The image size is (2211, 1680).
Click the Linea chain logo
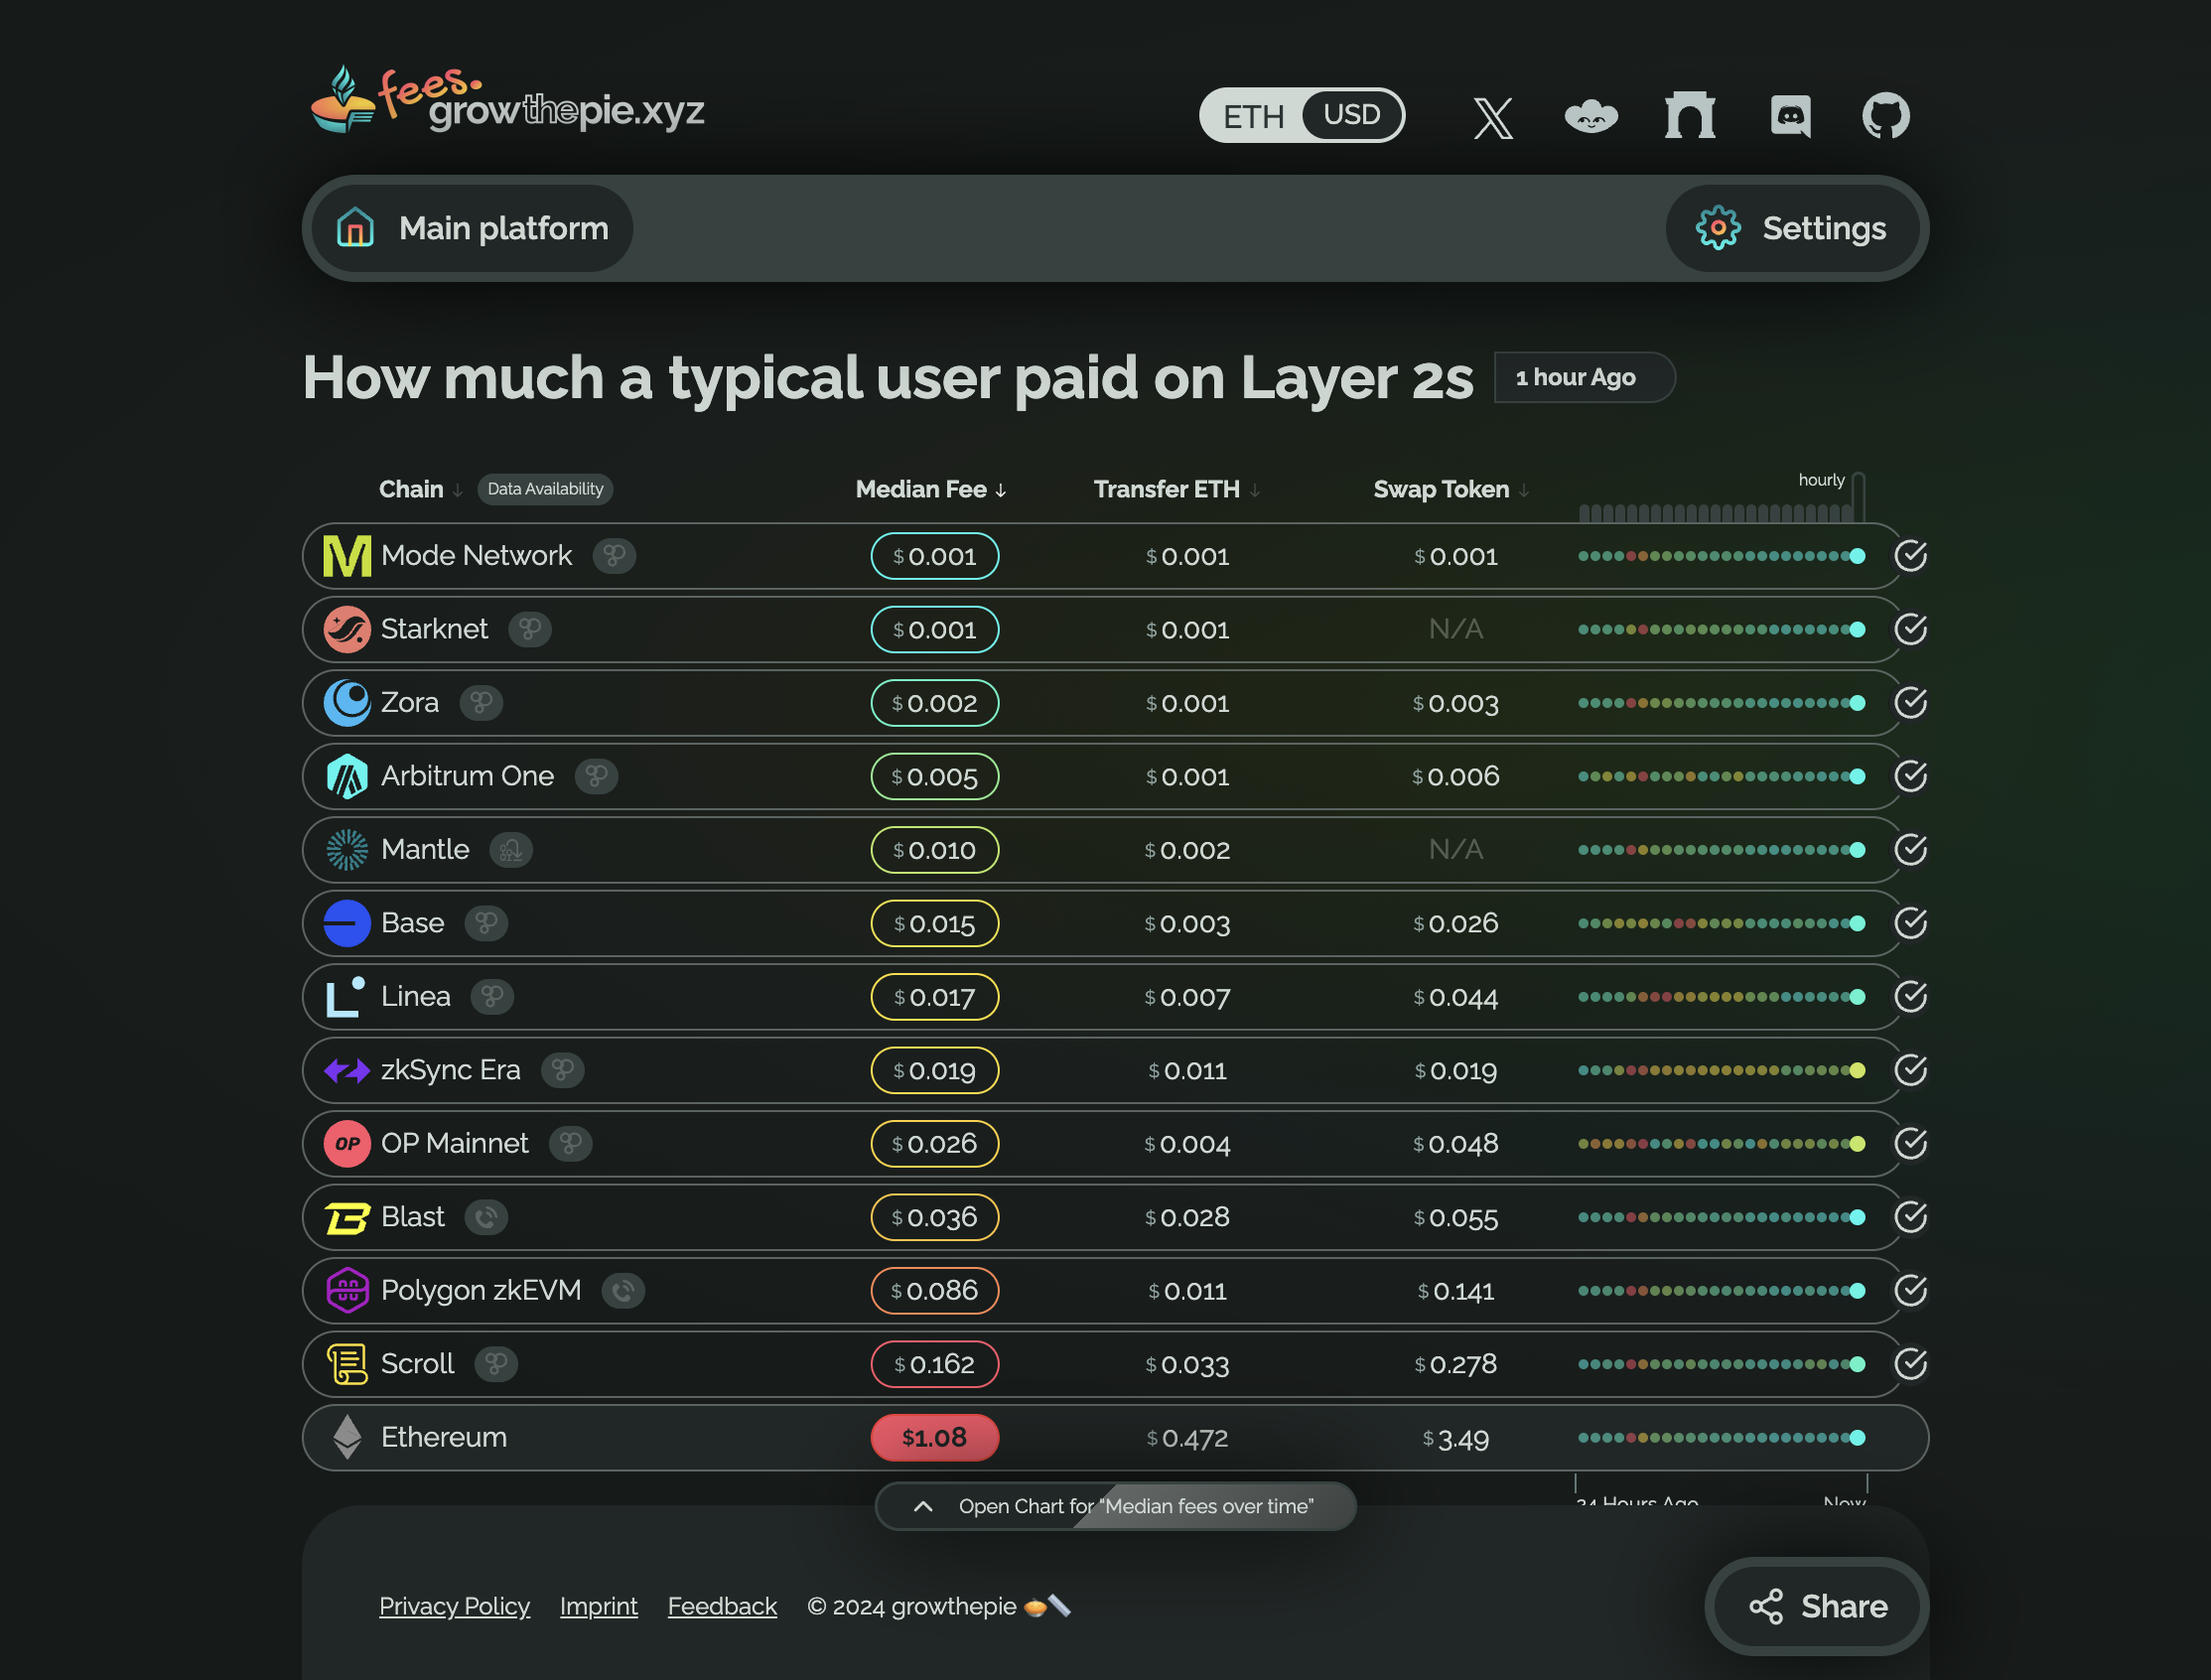(345, 997)
